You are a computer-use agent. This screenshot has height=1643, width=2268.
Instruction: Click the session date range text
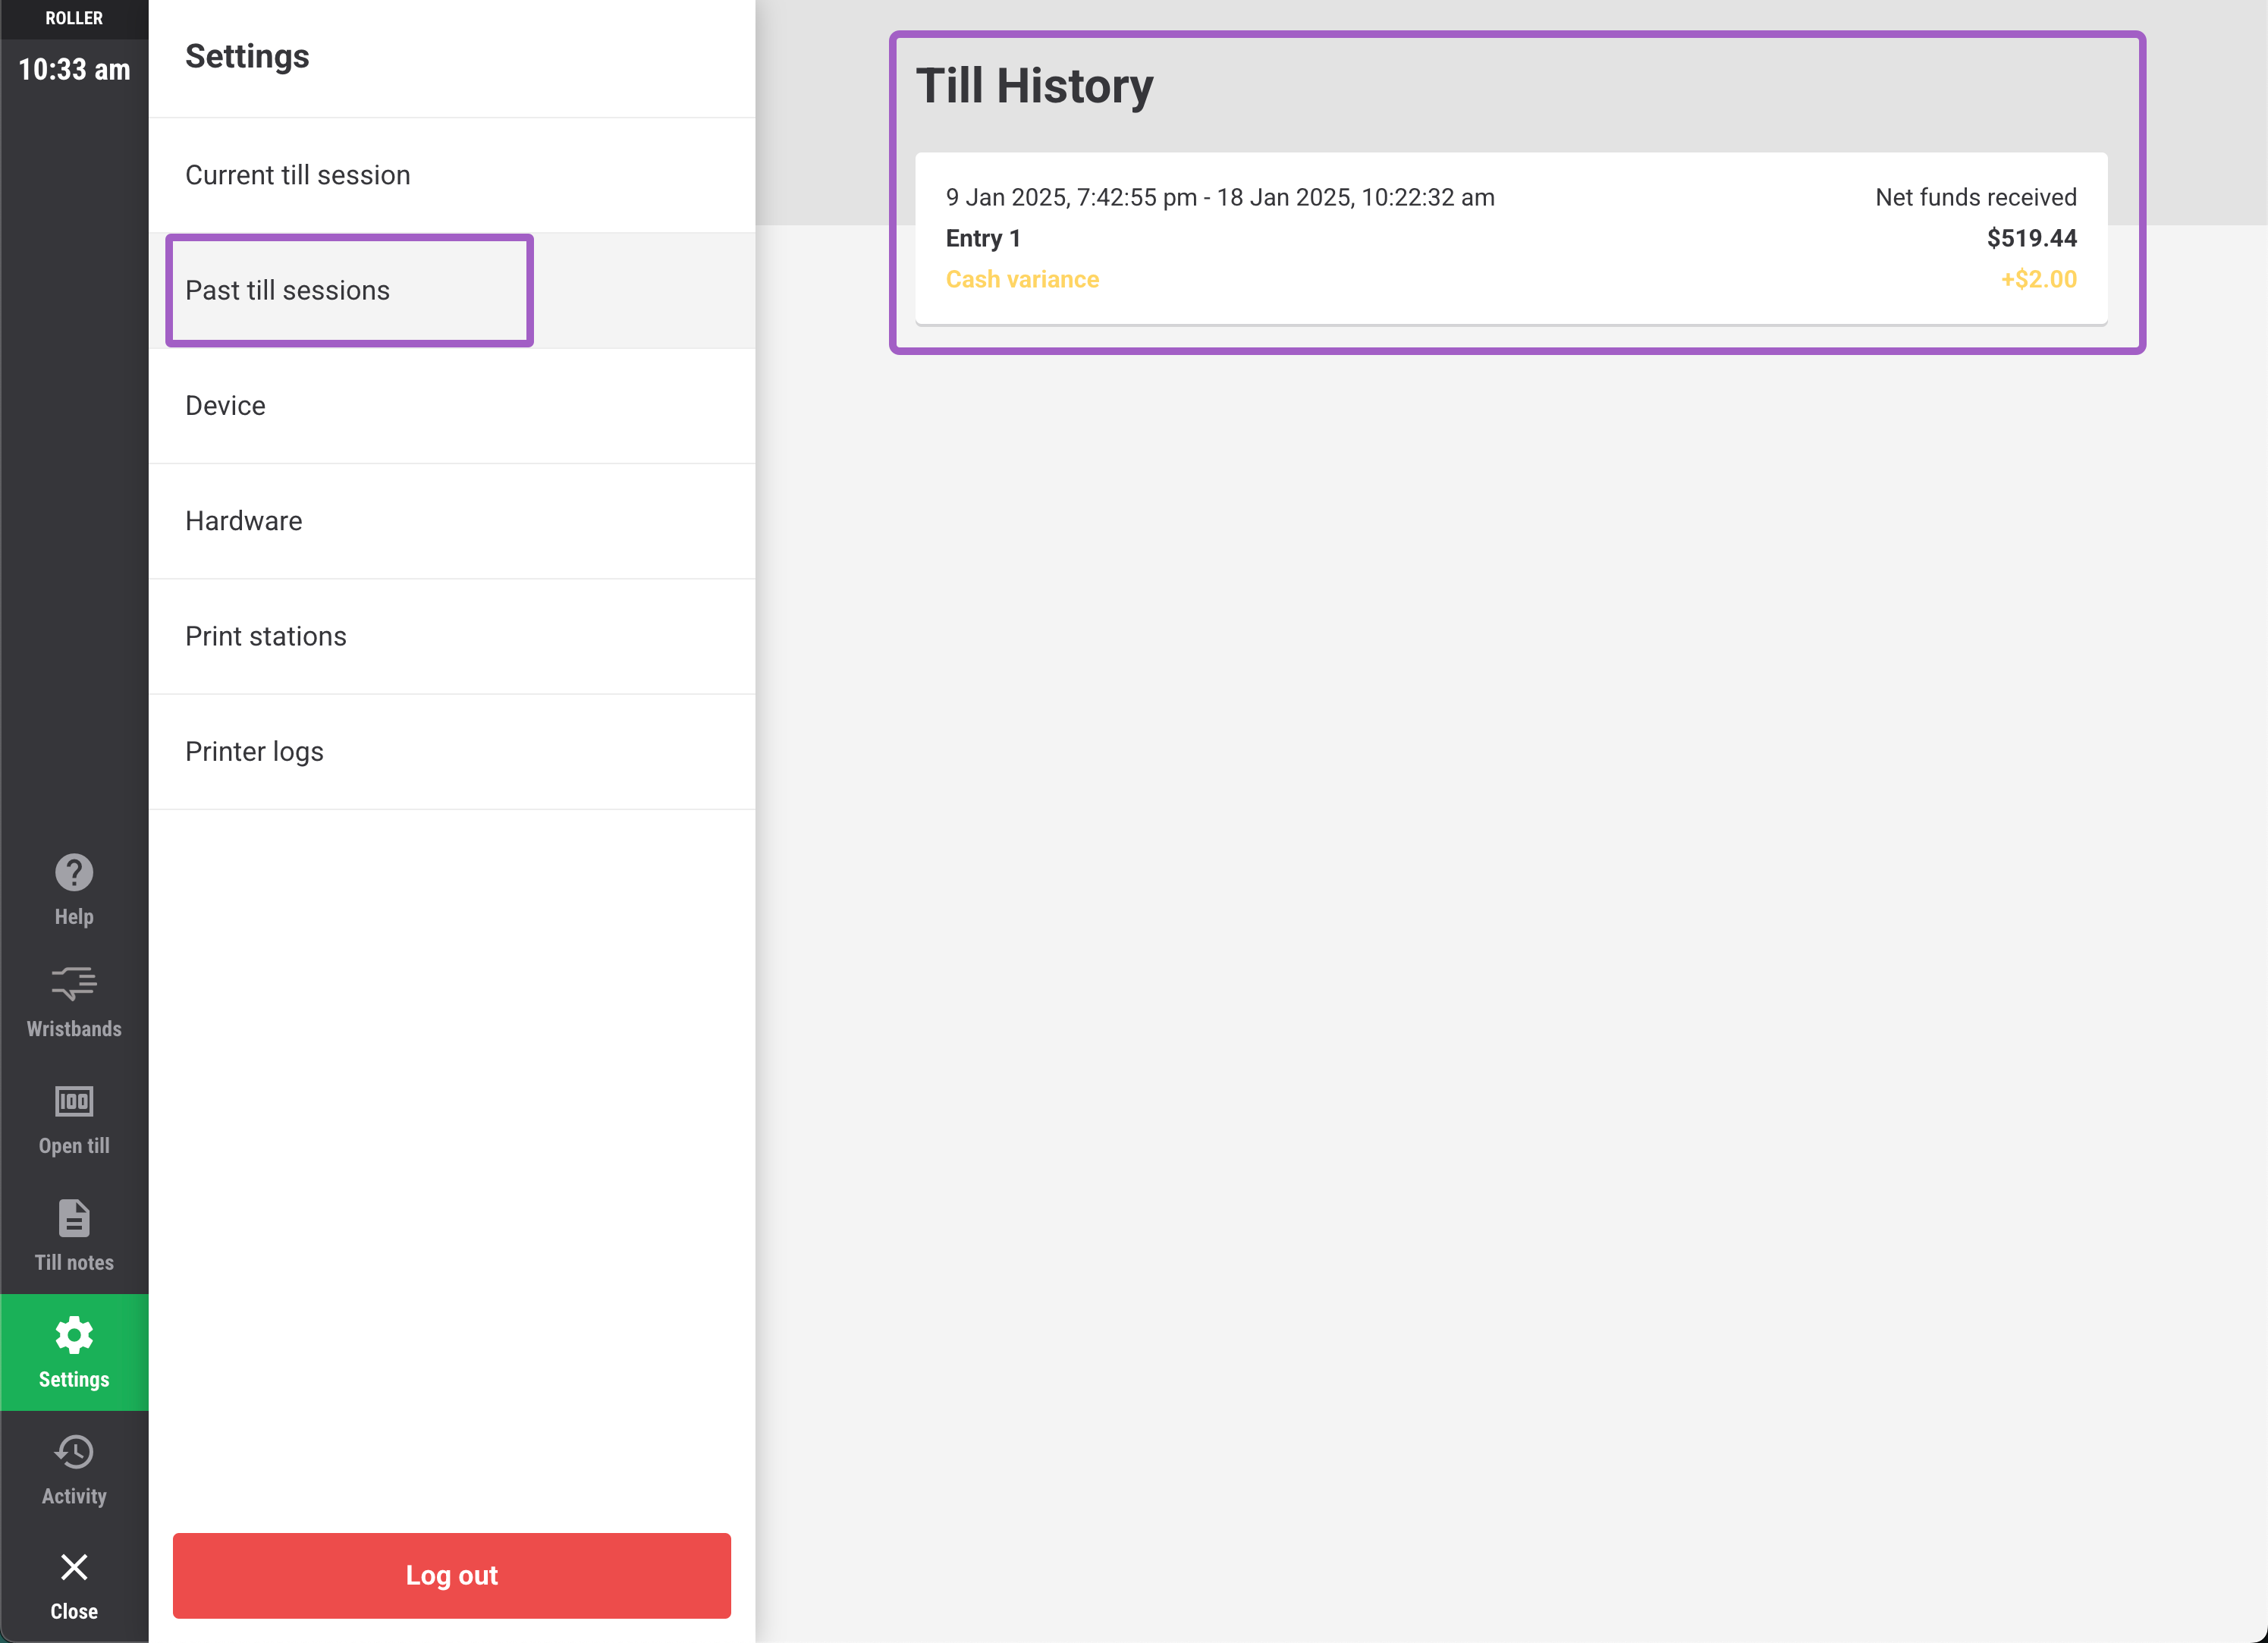point(1220,198)
